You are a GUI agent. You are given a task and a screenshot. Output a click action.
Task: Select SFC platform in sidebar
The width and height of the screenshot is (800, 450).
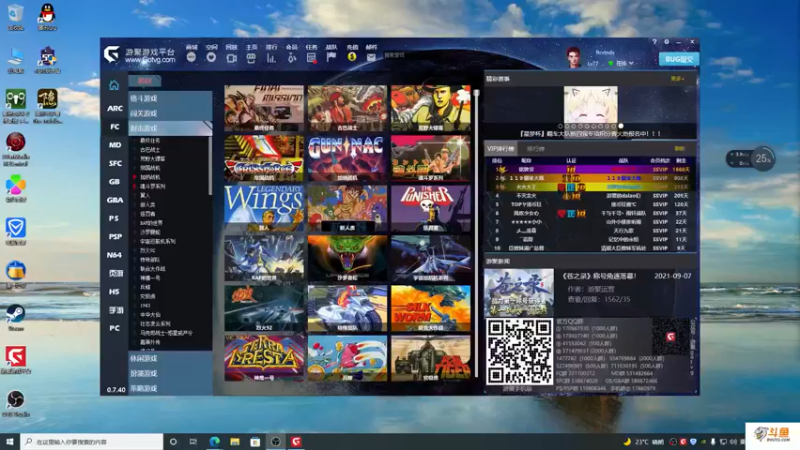coord(115,163)
